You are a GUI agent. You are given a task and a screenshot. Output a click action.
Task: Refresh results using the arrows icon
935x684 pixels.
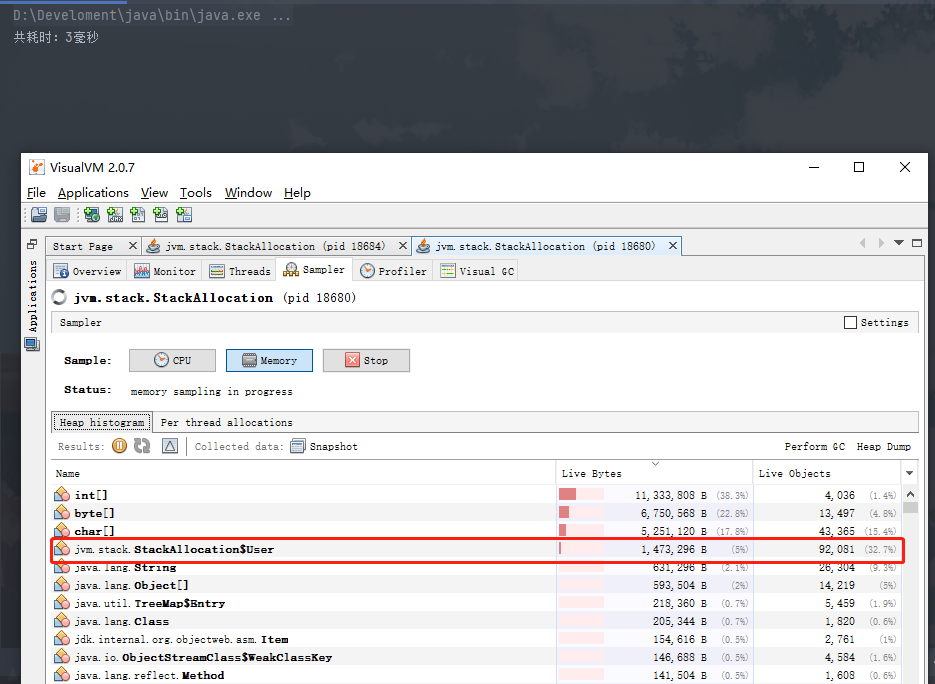[x=142, y=445]
